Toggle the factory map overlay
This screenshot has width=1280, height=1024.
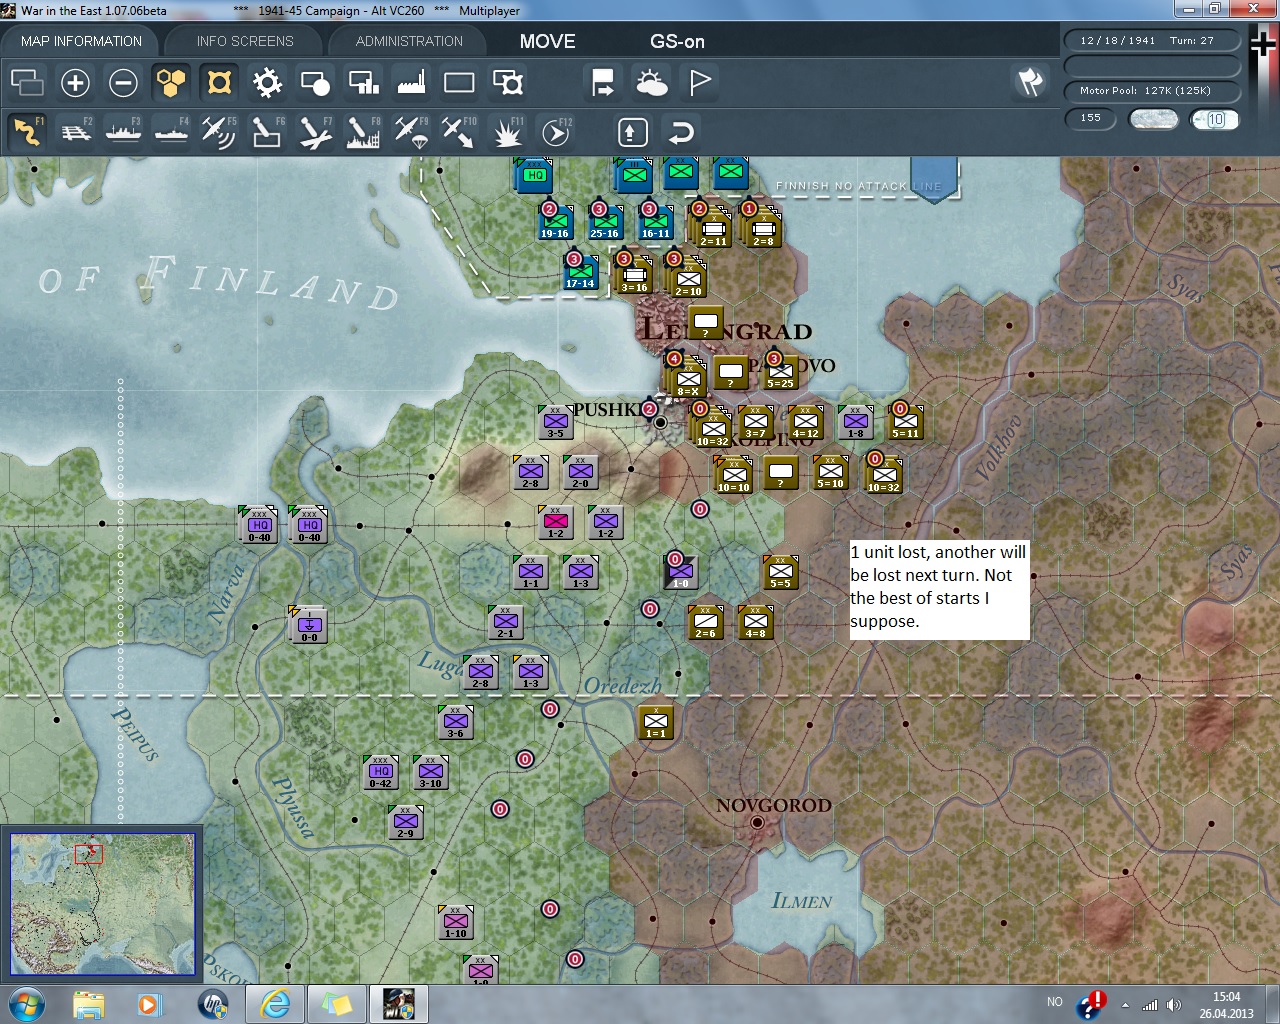point(411,82)
